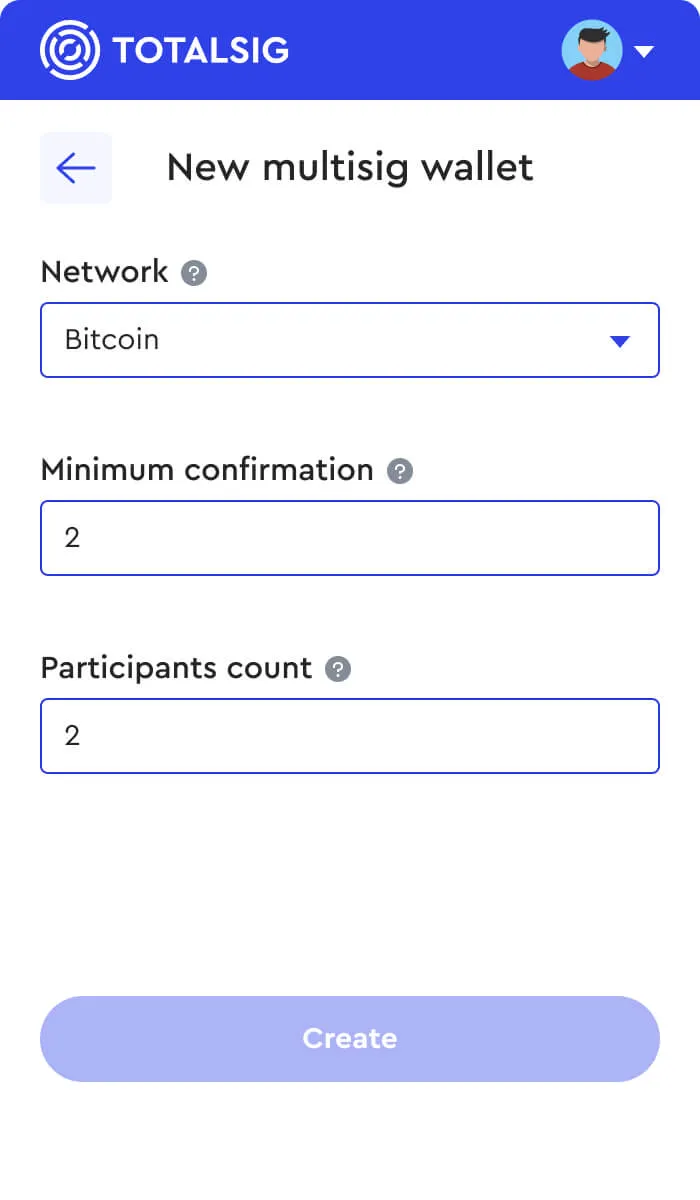
Task: Open the Network dropdown showing Bitcoin
Action: point(350,340)
